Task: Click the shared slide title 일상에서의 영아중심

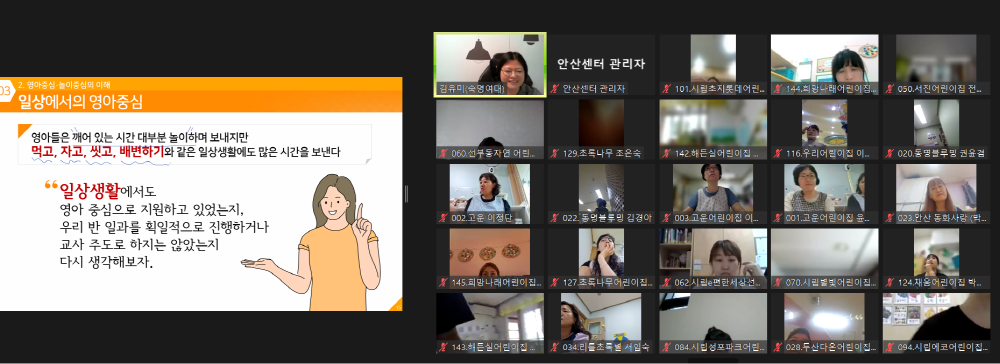Action: tap(80, 101)
